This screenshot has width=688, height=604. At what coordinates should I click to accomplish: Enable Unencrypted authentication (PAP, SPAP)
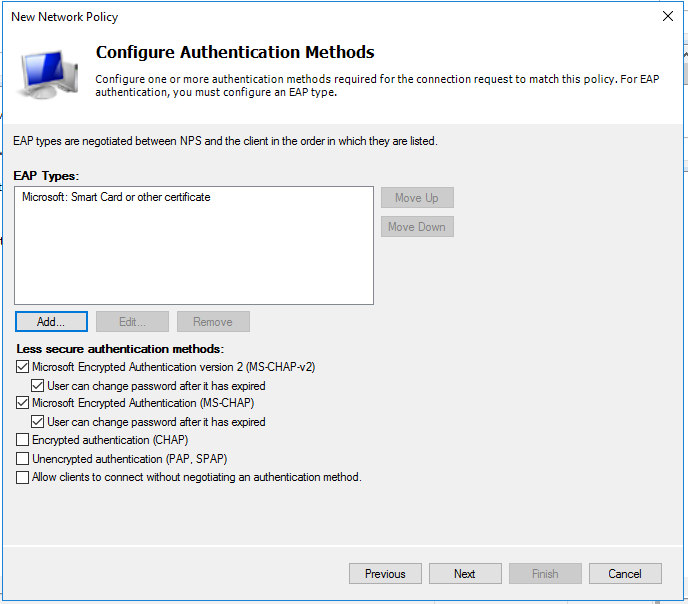22,458
